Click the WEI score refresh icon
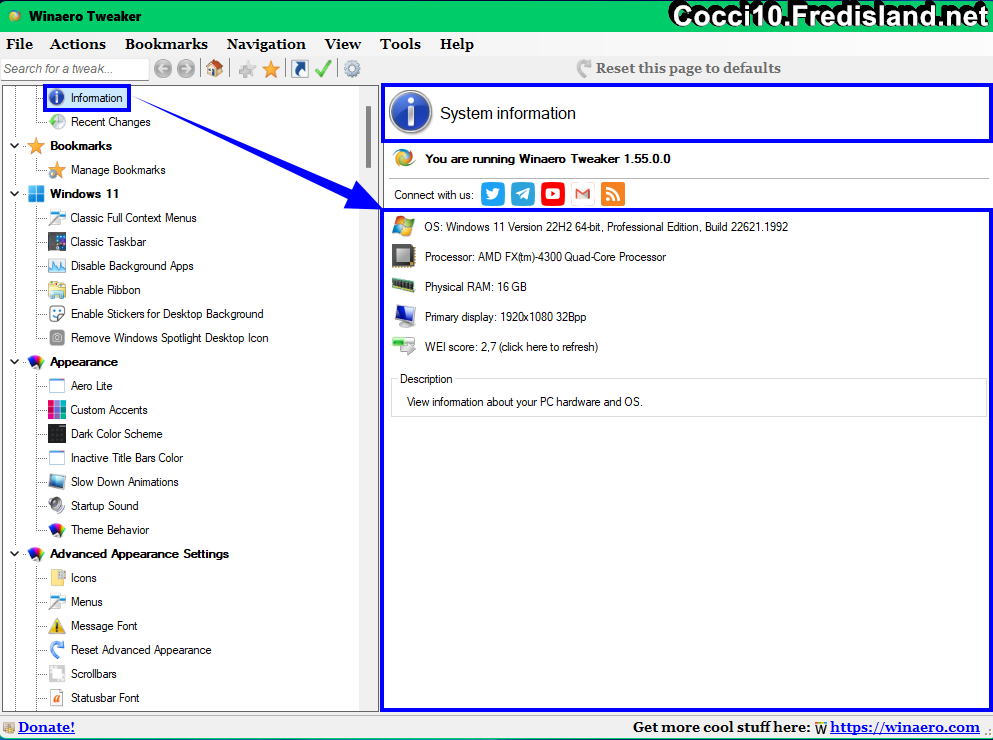This screenshot has width=993, height=740. pyautogui.click(x=403, y=346)
